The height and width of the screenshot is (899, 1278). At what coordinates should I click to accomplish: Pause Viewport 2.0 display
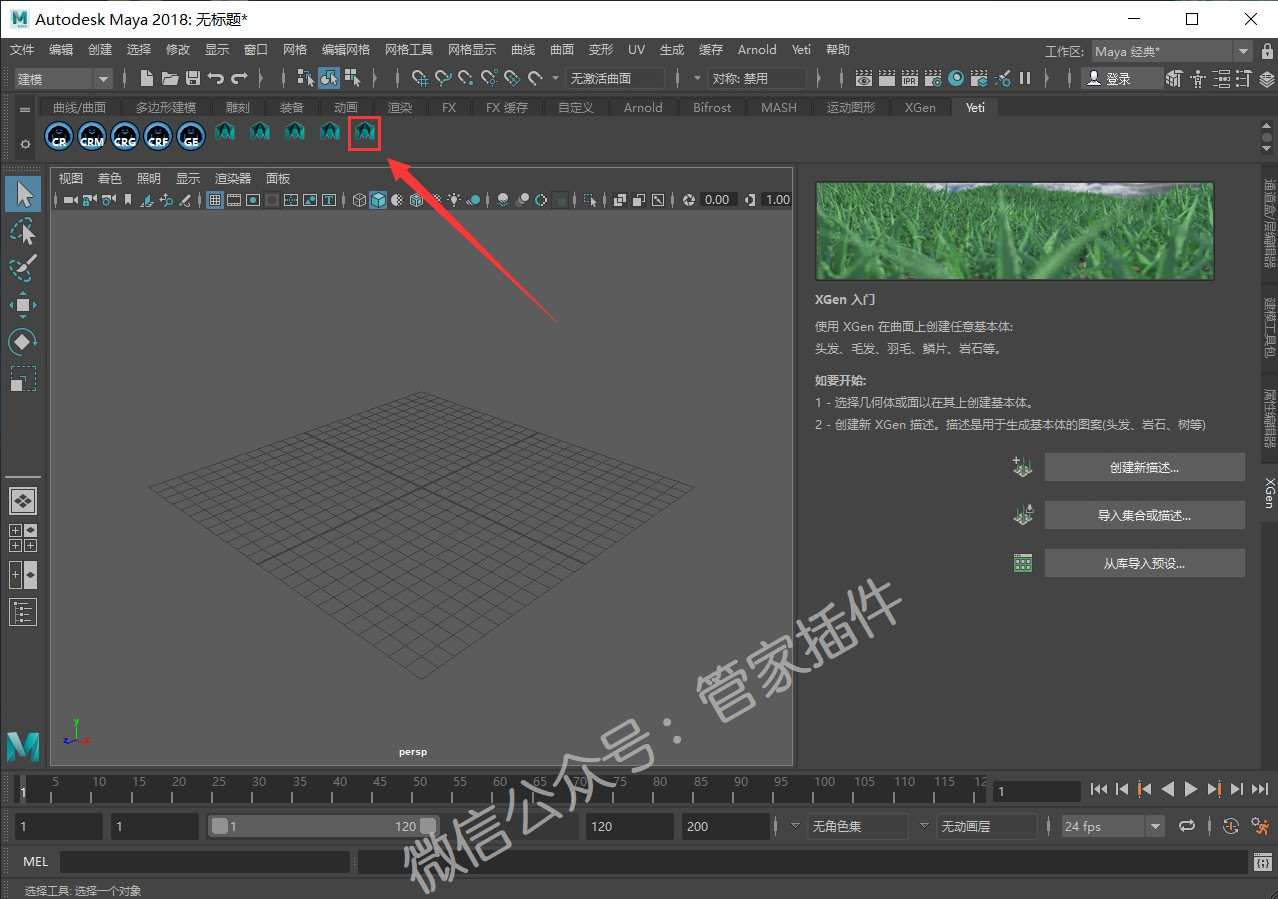click(x=1025, y=78)
